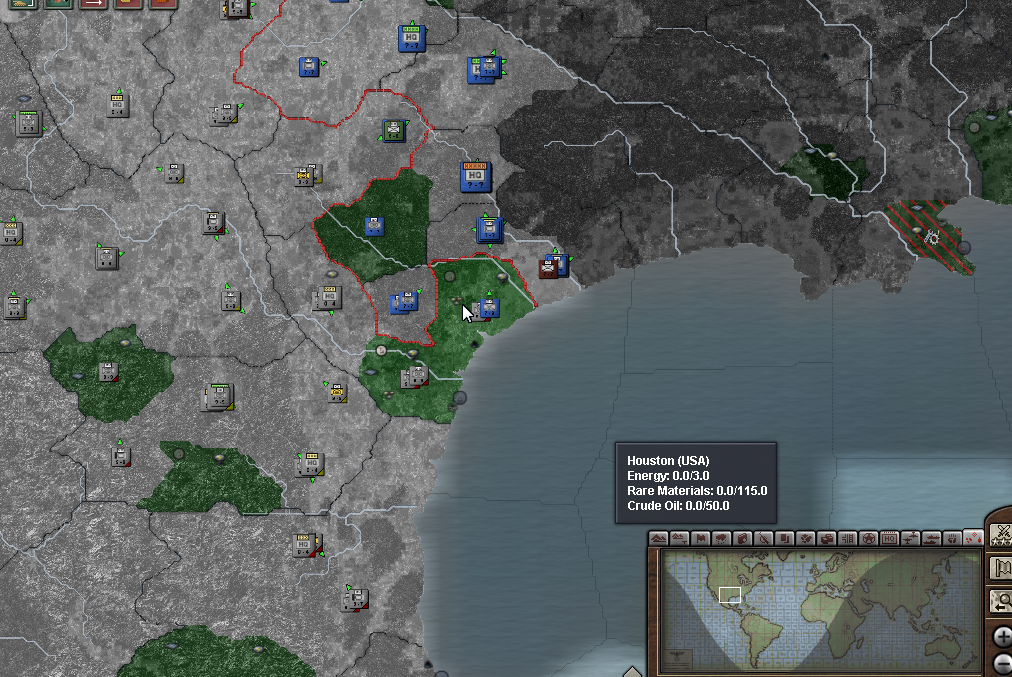Click the magnifier-with-arrow button beside minimap
The height and width of the screenshot is (677, 1012).
pyautogui.click(x=1002, y=602)
